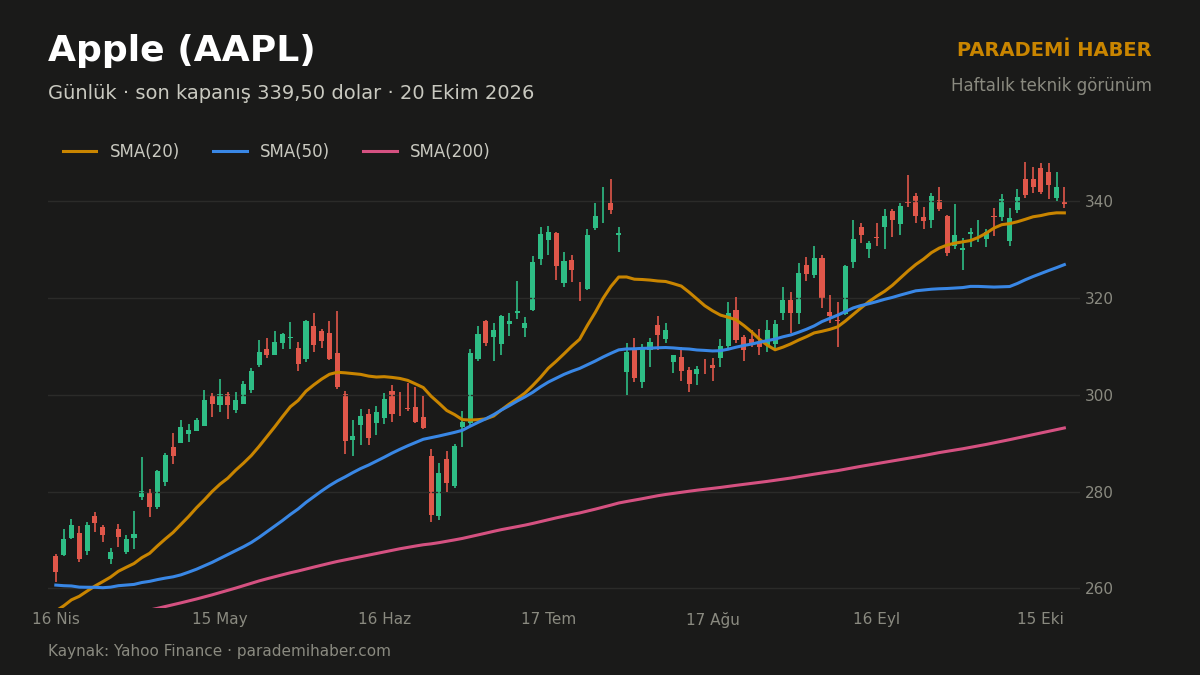Click the 15 May date axis label

pos(220,620)
